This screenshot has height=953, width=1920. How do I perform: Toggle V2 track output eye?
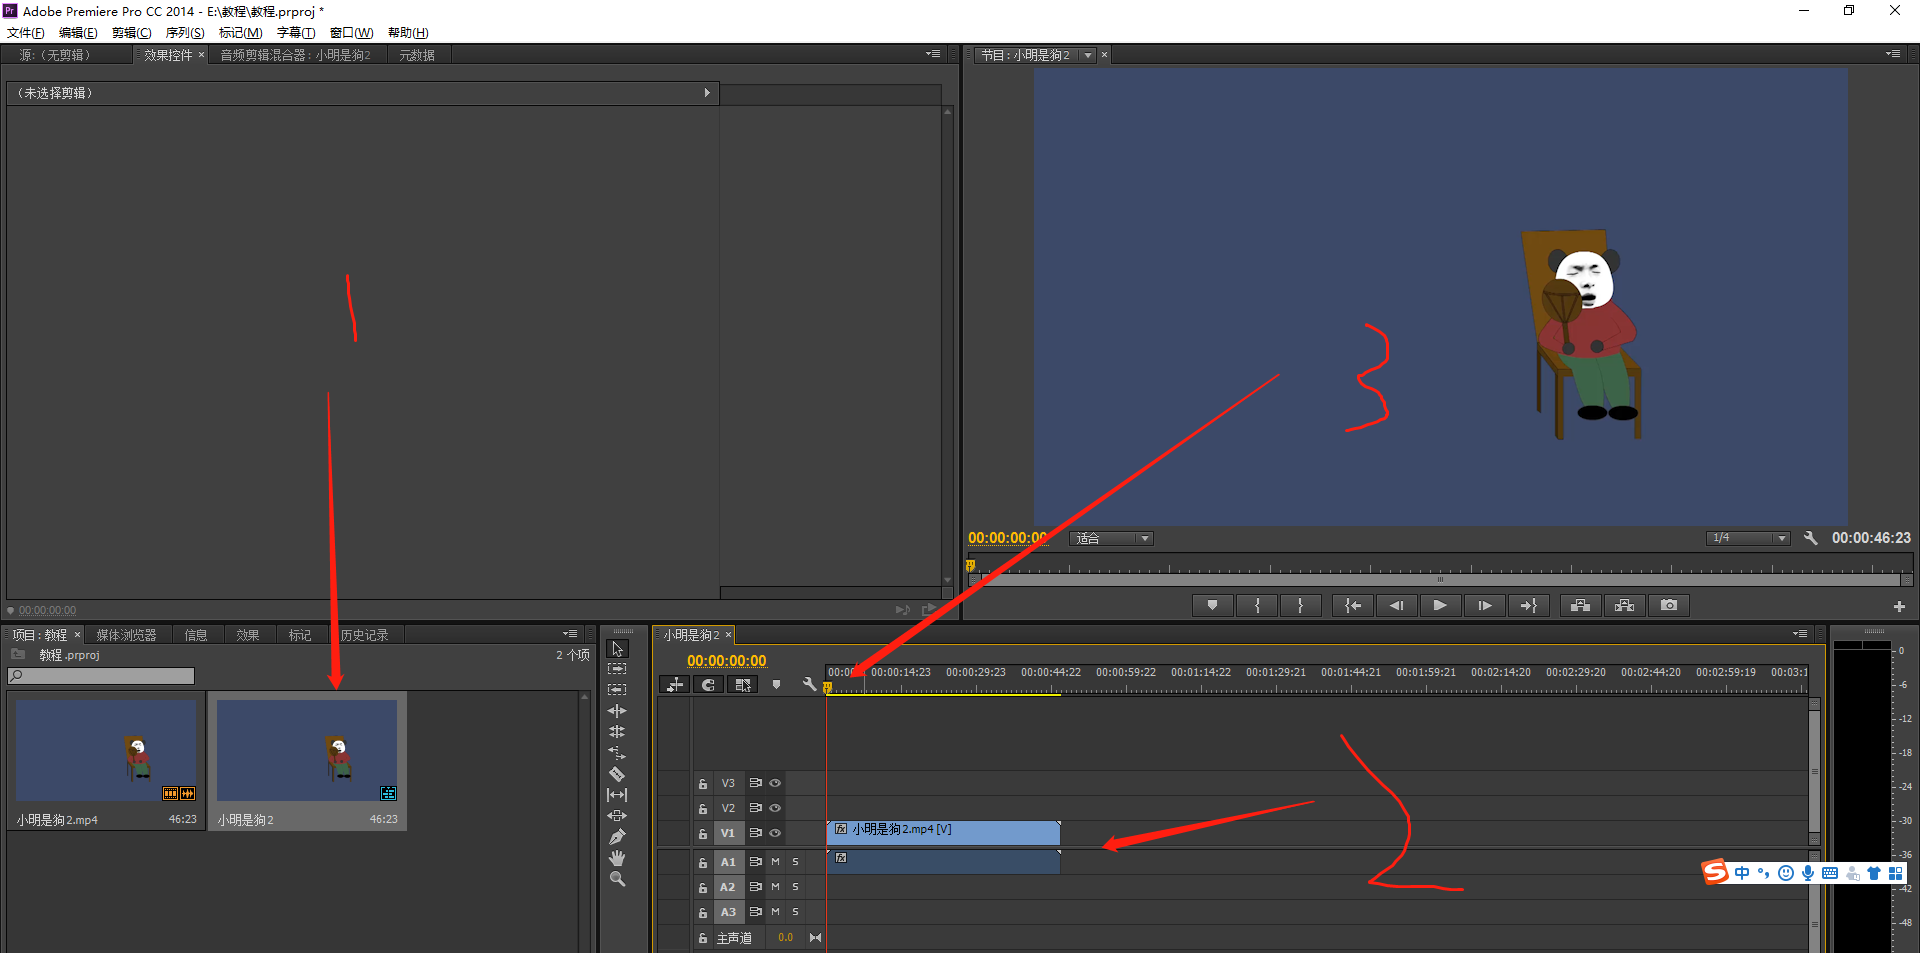[775, 808]
